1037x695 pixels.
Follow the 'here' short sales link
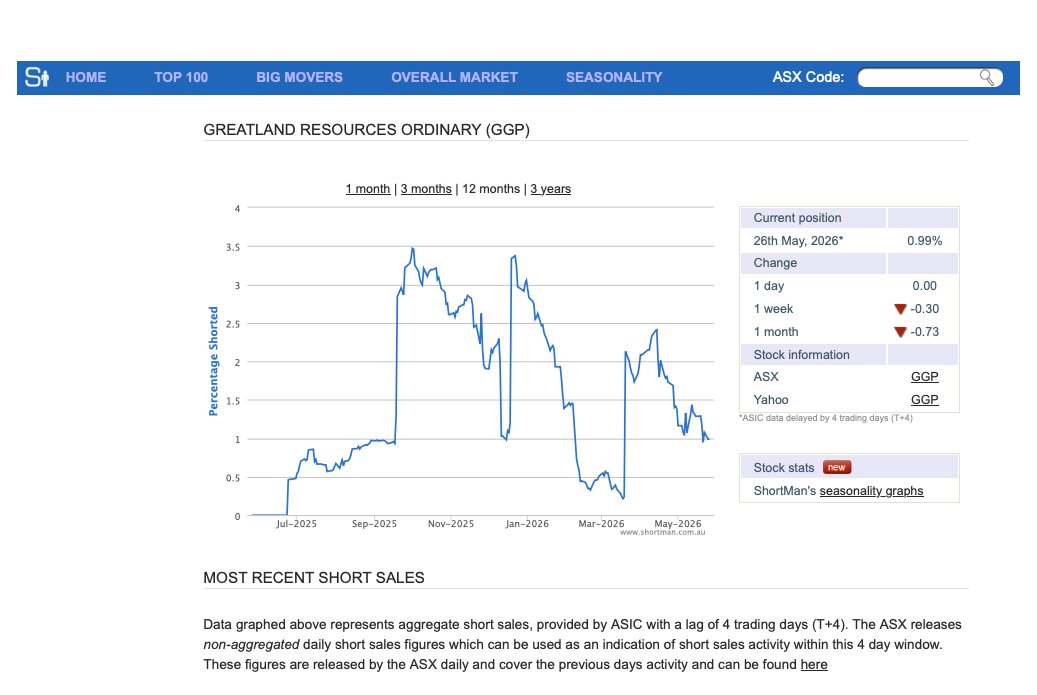coord(813,665)
